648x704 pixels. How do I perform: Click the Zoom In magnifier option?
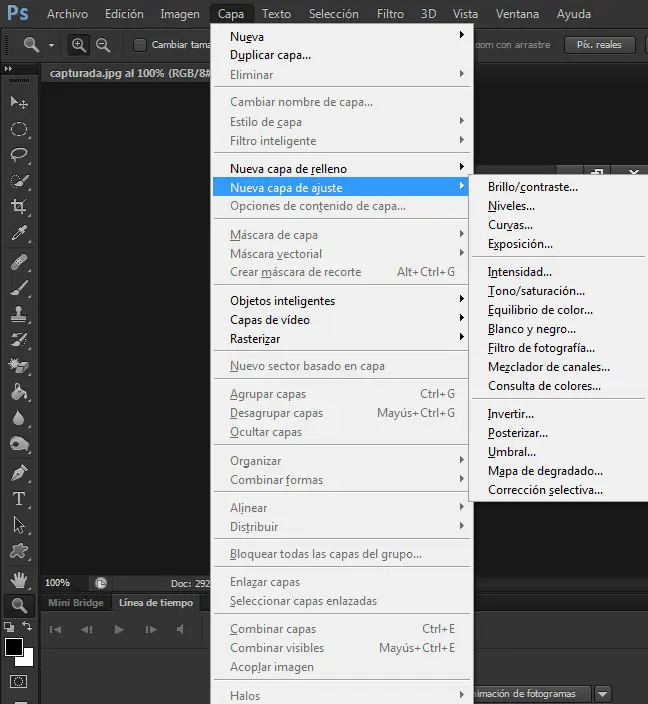[79, 45]
